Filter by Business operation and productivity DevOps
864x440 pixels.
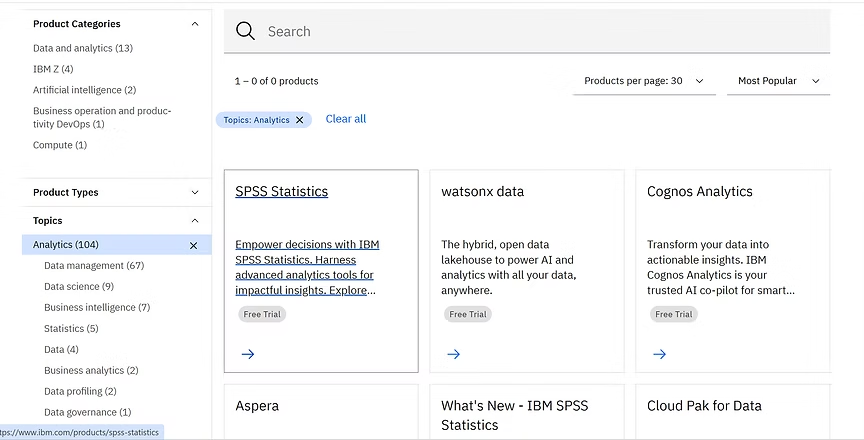102,117
